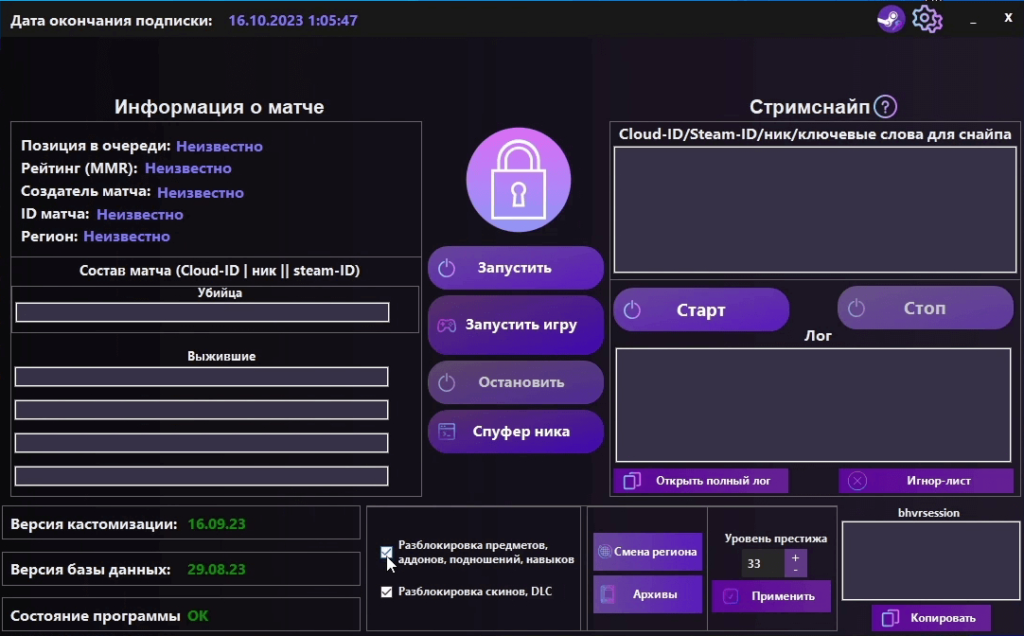Toggle Разблокировка скинов, DLC checkbox

(386, 592)
